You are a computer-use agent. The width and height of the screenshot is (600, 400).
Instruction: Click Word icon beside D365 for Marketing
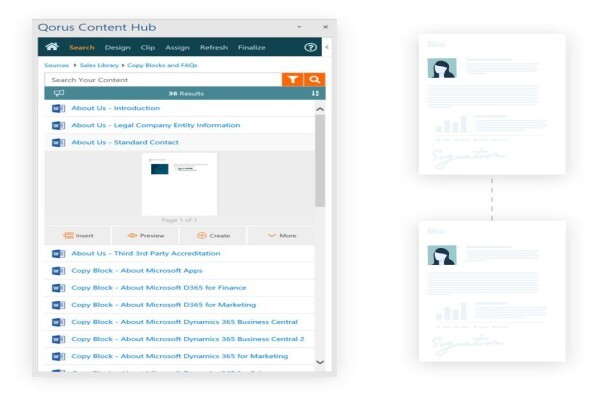[58, 305]
